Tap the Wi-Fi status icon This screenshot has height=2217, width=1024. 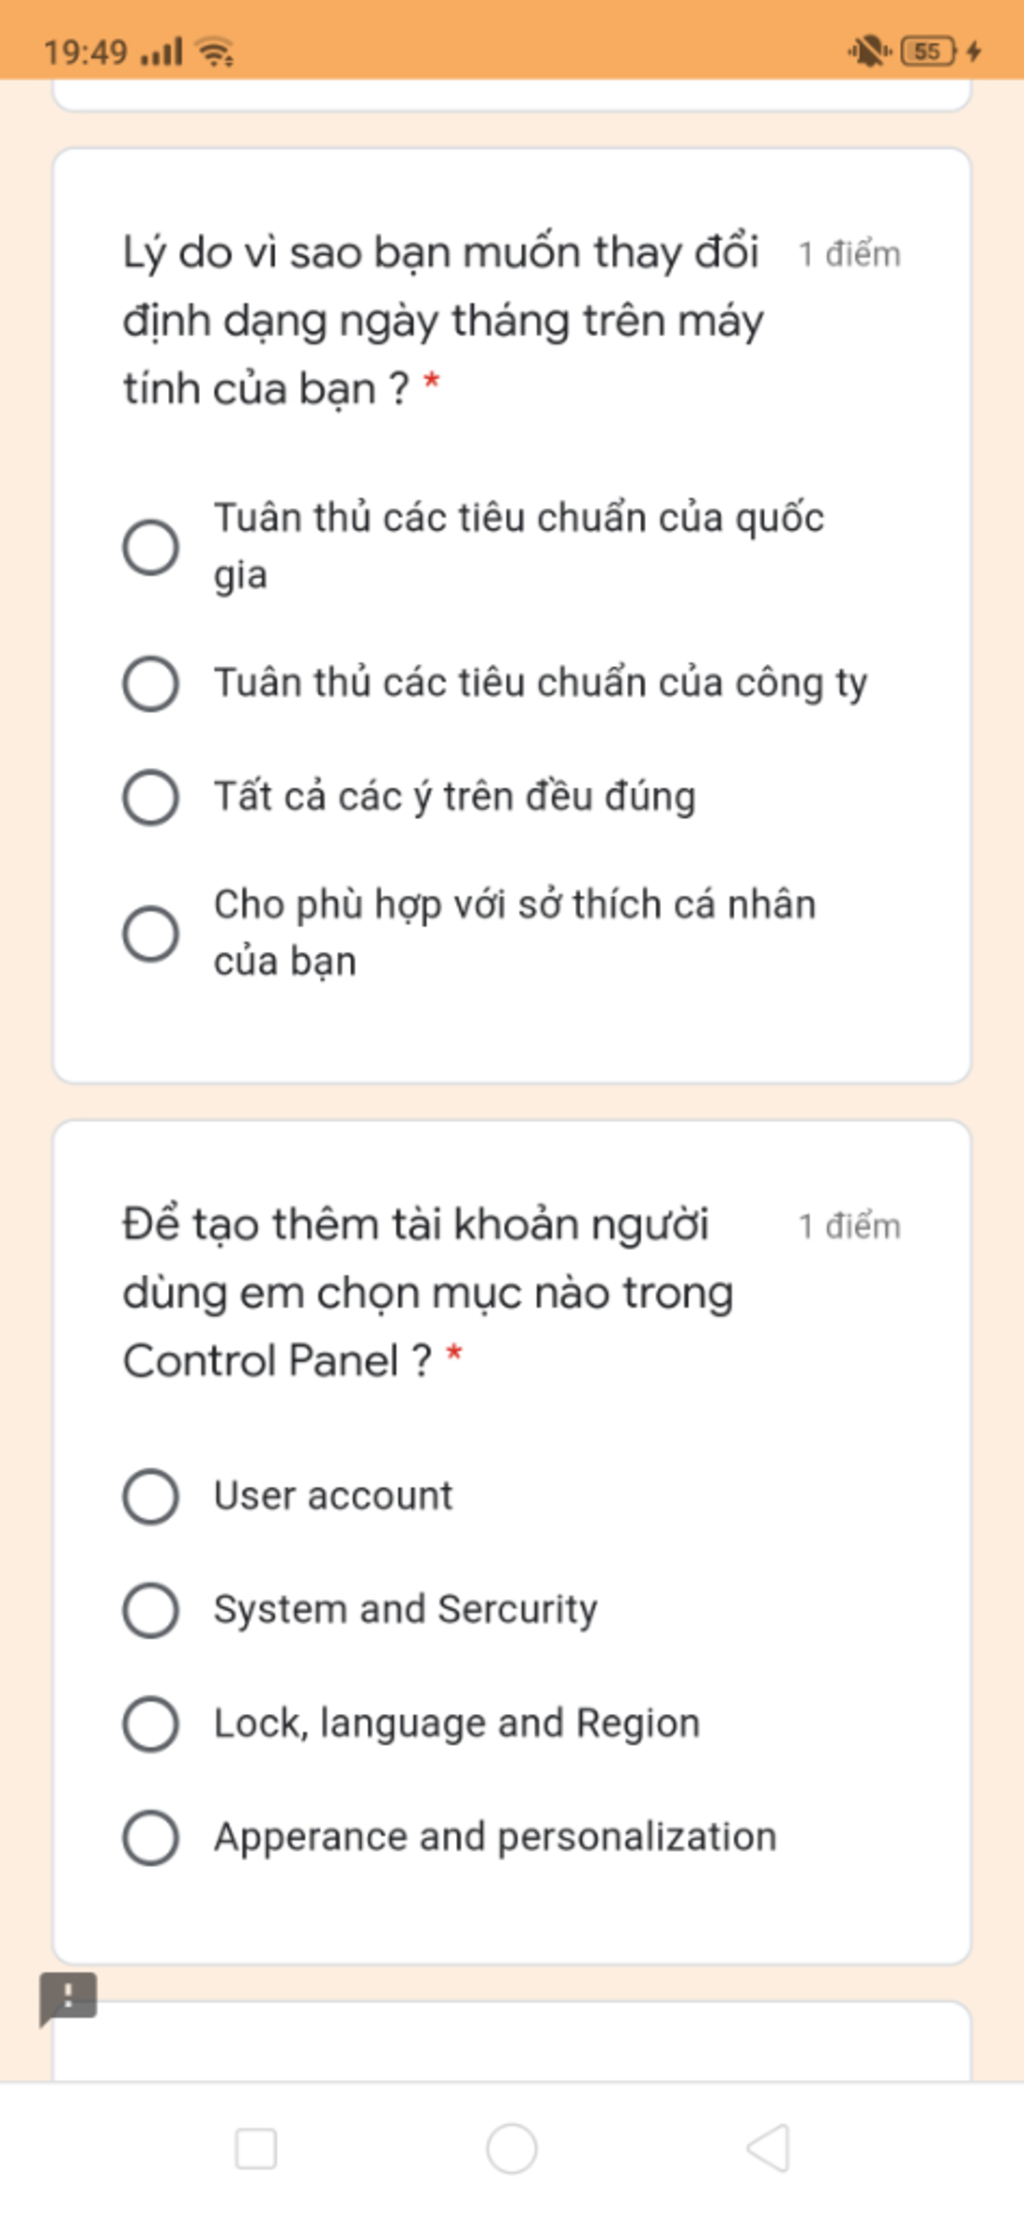(x=215, y=51)
